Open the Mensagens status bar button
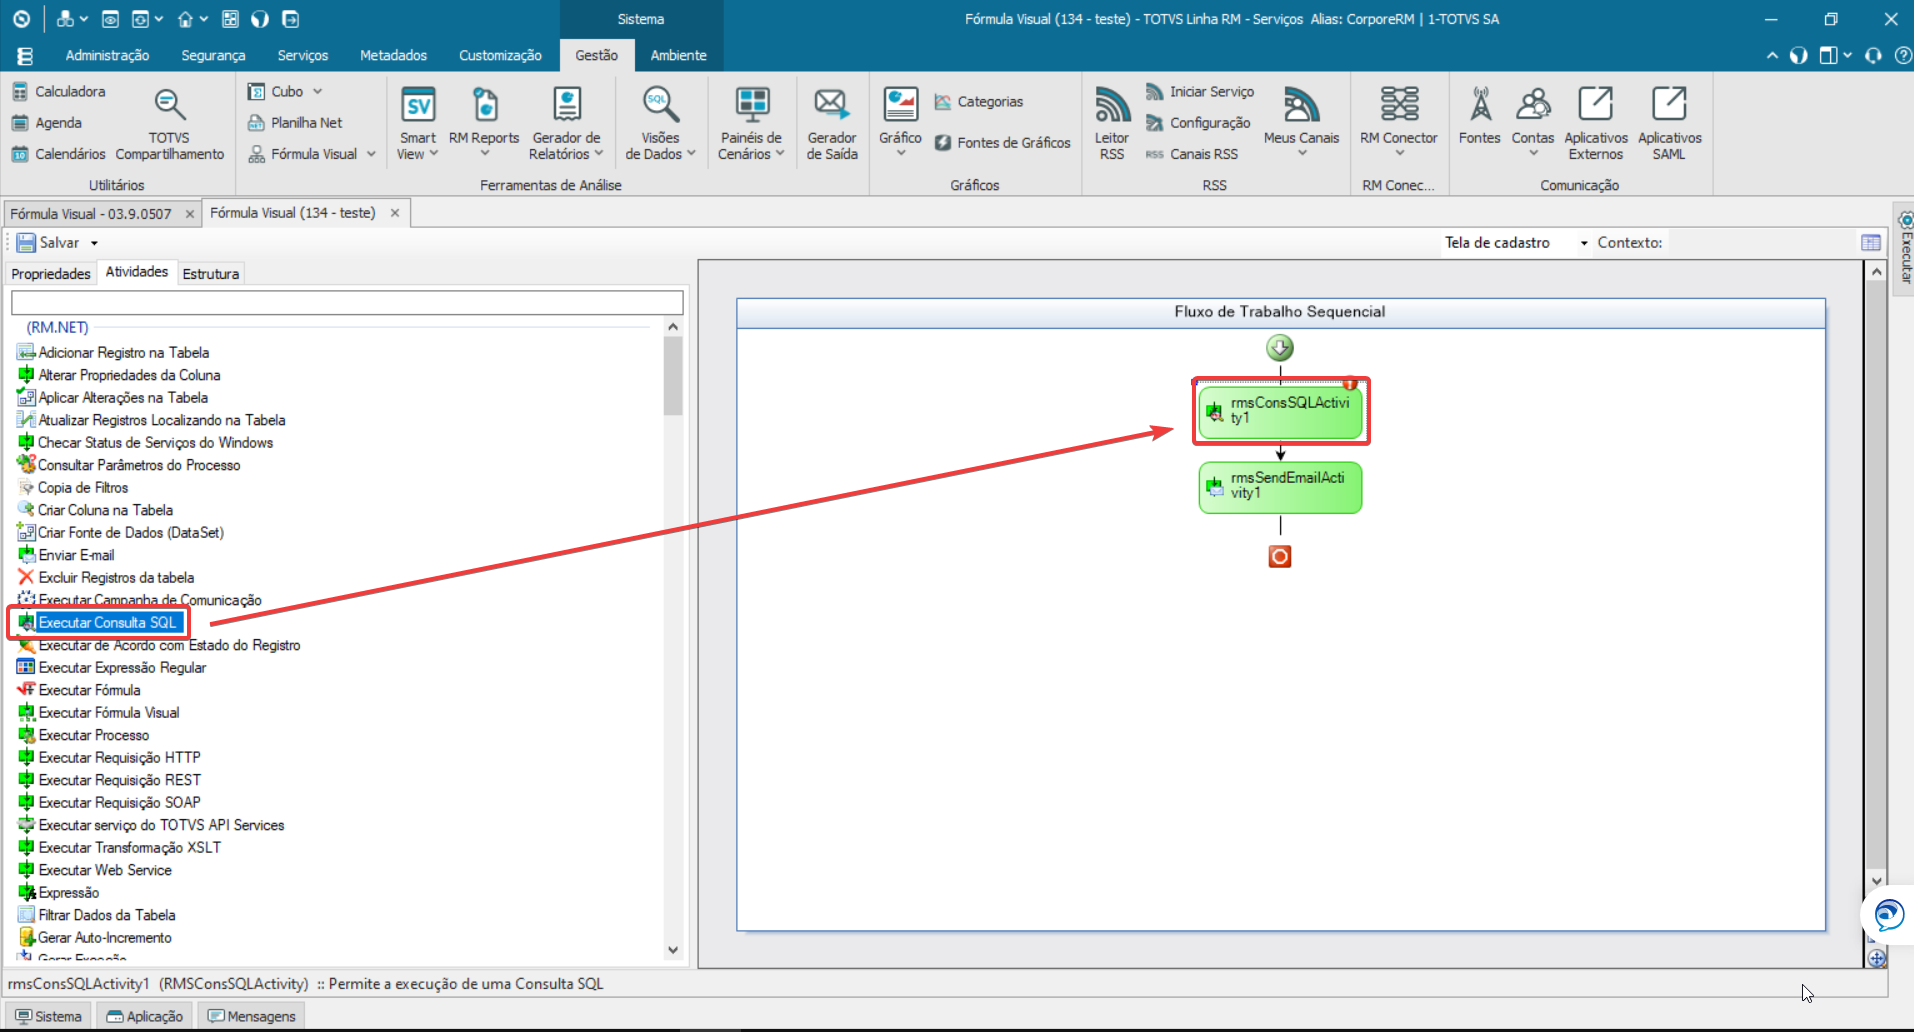Viewport: 1914px width, 1032px height. (x=252, y=1016)
